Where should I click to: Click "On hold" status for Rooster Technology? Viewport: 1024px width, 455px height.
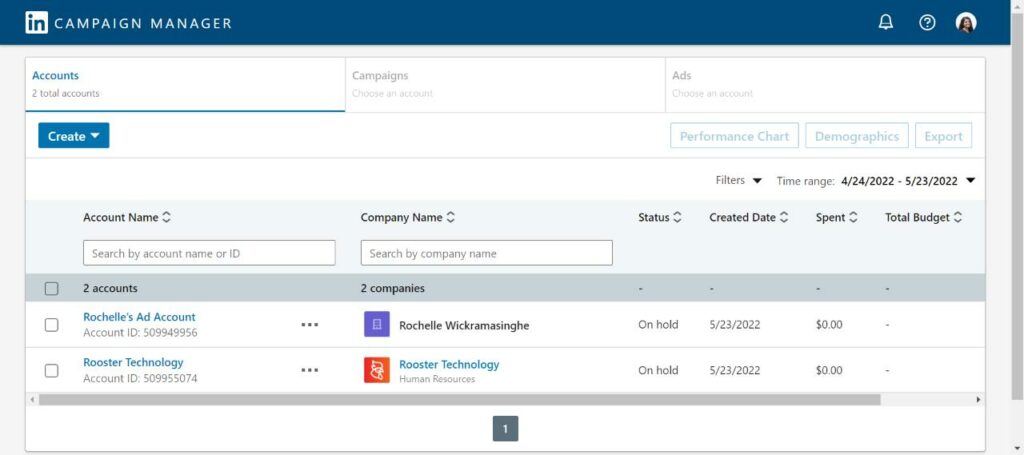(658, 370)
